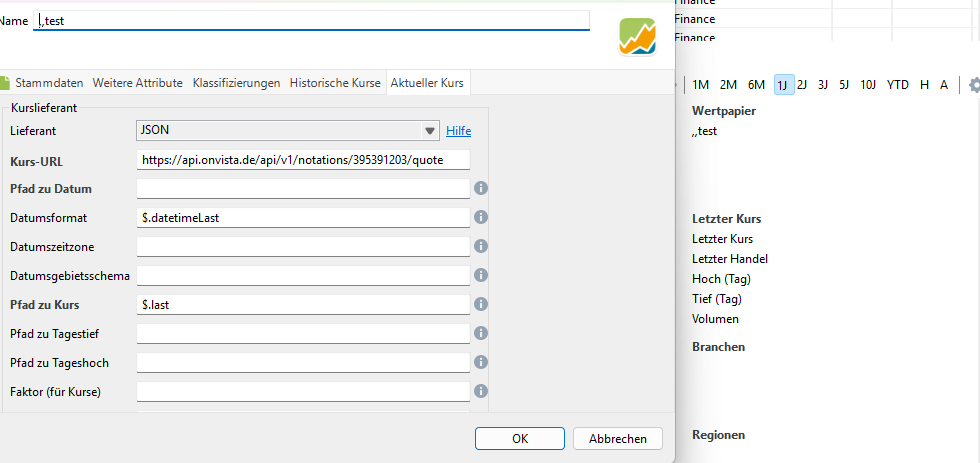Click the Branchen heading
Viewport: 980px width, 463px height.
(718, 347)
